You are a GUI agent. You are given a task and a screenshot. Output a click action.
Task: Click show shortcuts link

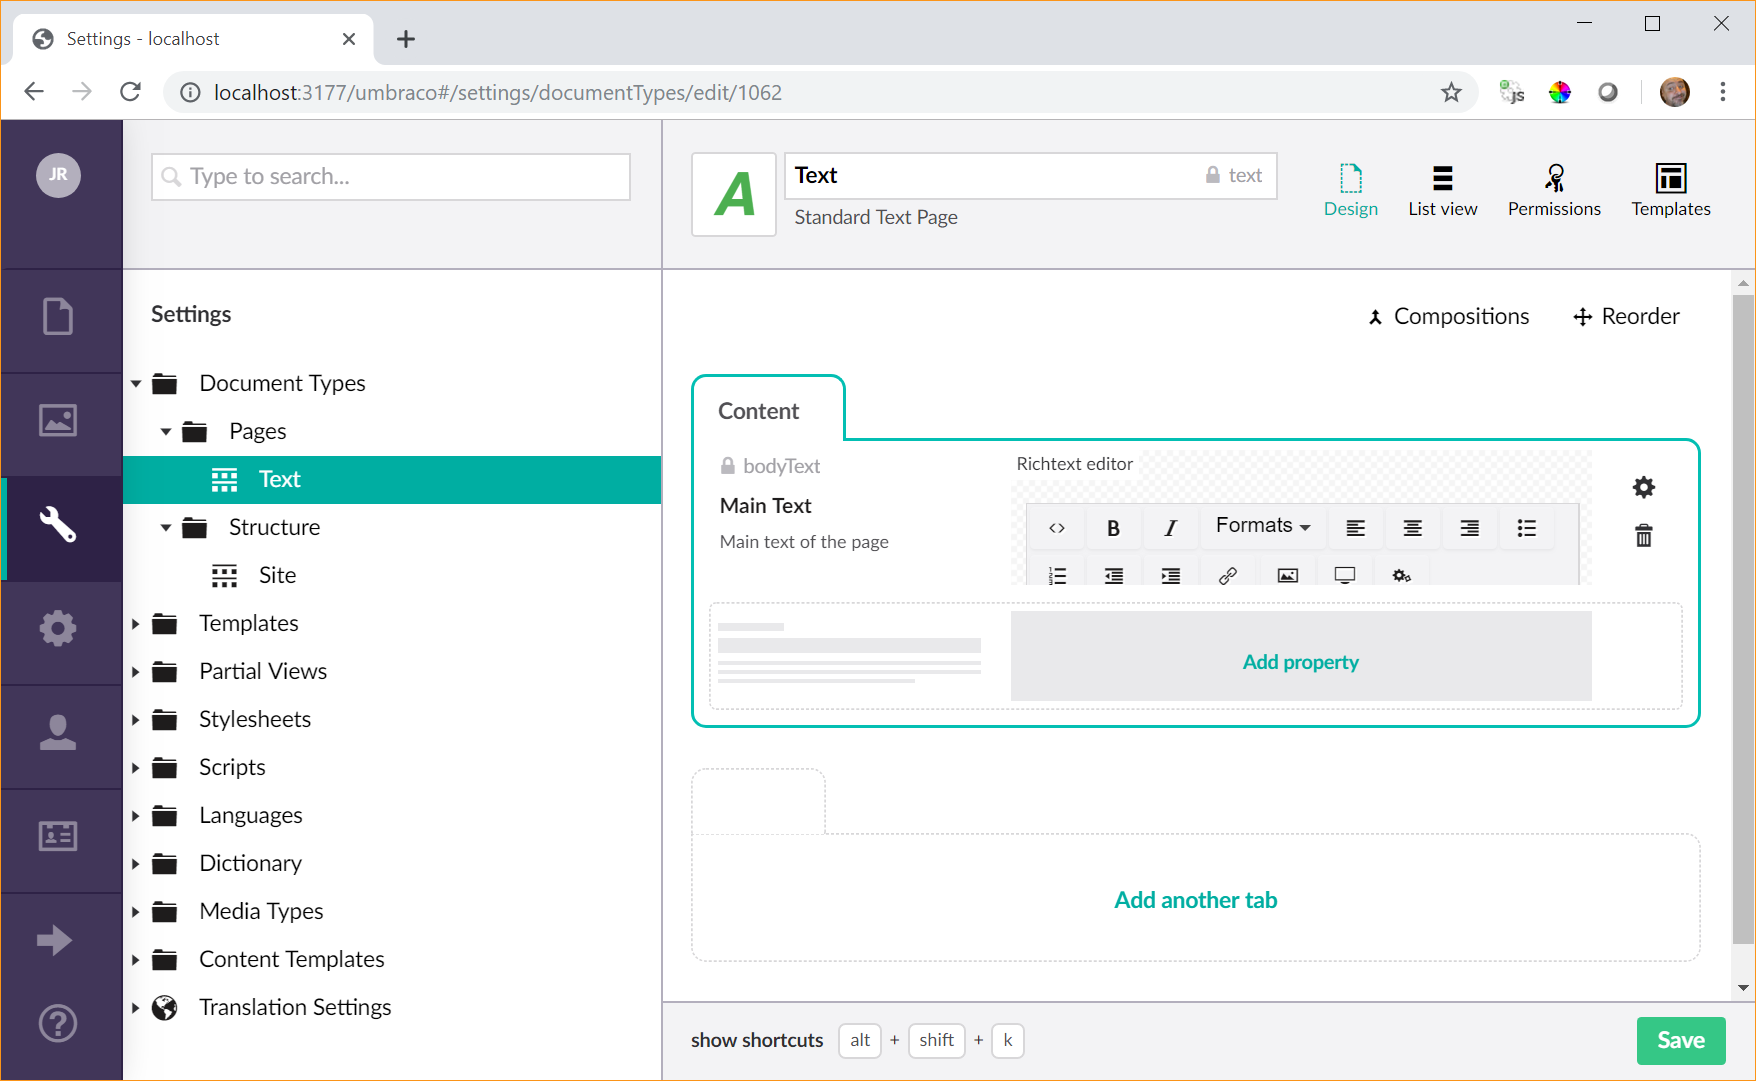tap(757, 1040)
